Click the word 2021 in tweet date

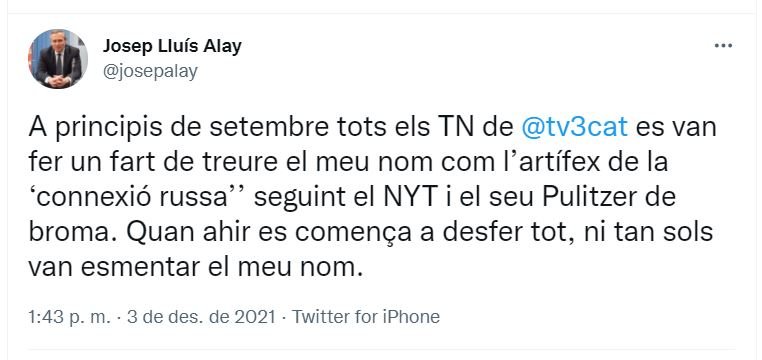click(263, 317)
